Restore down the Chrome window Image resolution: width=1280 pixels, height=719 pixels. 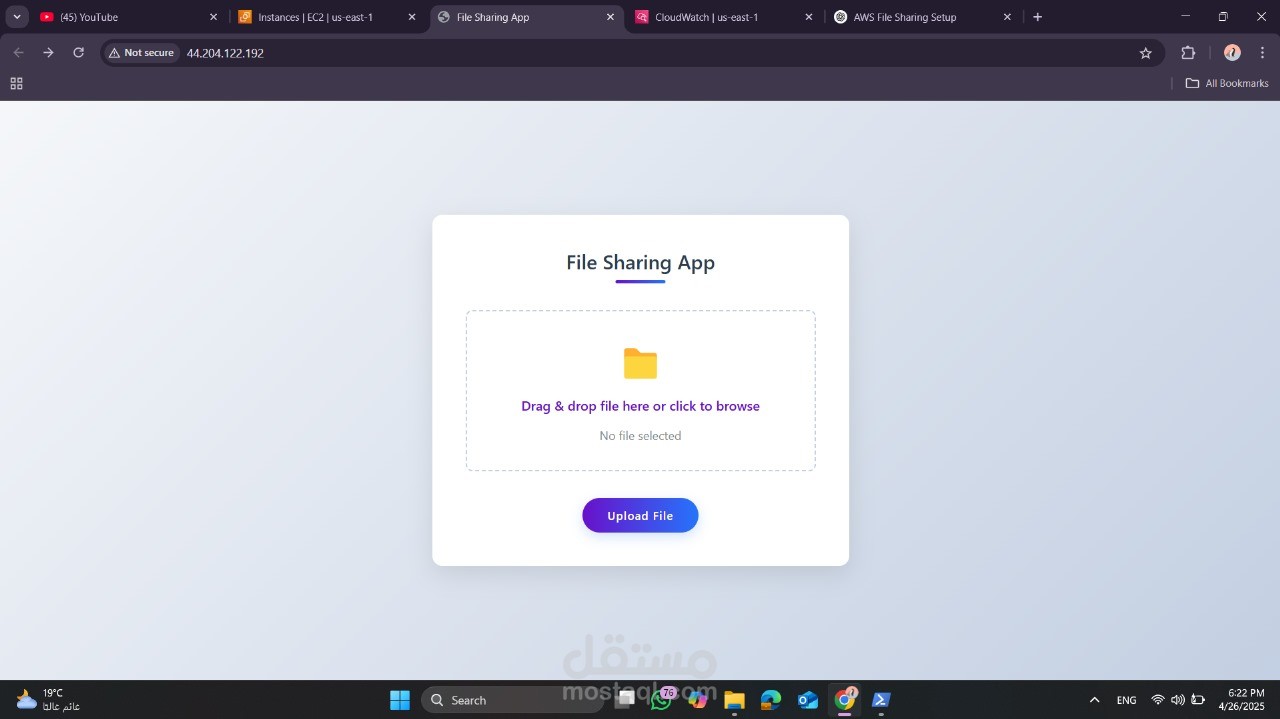tap(1223, 17)
